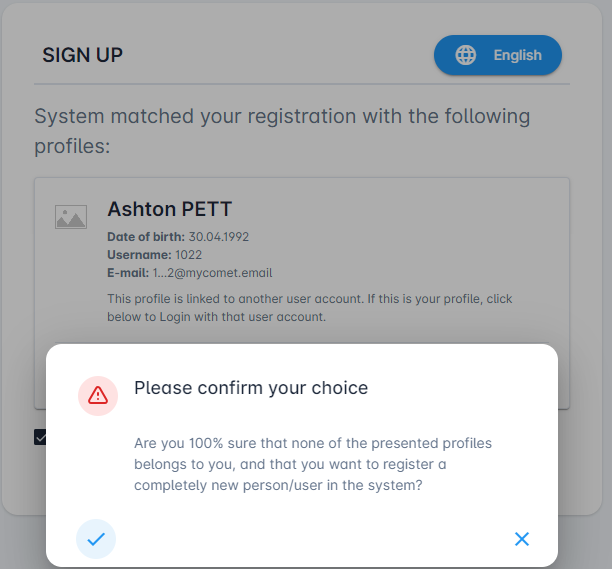Click the 'System matched your registration' message
612x569 pixels.
point(282,130)
